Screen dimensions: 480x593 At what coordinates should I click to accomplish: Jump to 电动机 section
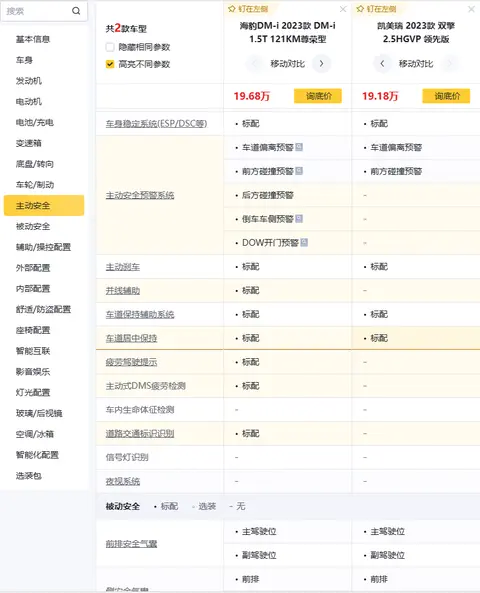coord(28,102)
